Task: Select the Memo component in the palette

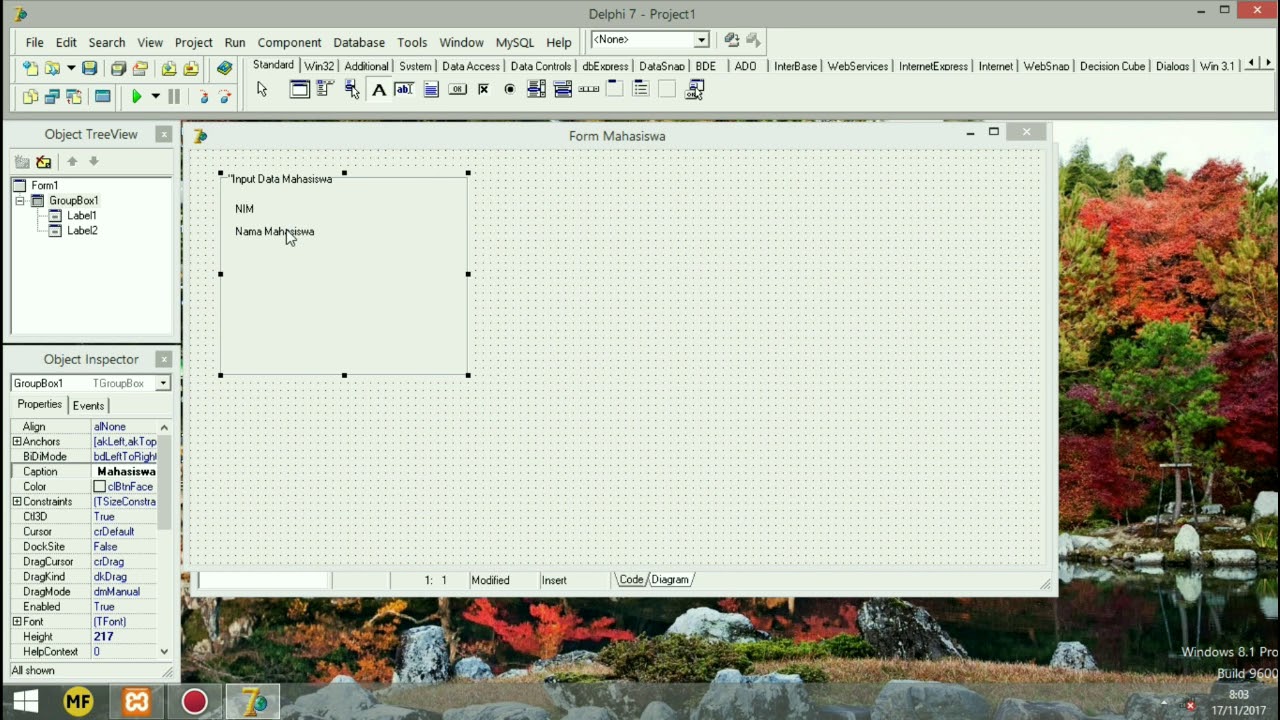Action: (431, 90)
